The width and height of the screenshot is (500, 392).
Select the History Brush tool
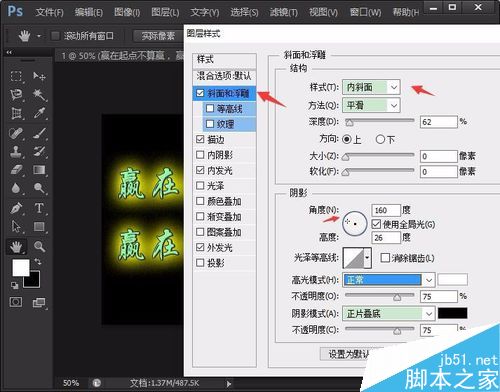click(39, 152)
